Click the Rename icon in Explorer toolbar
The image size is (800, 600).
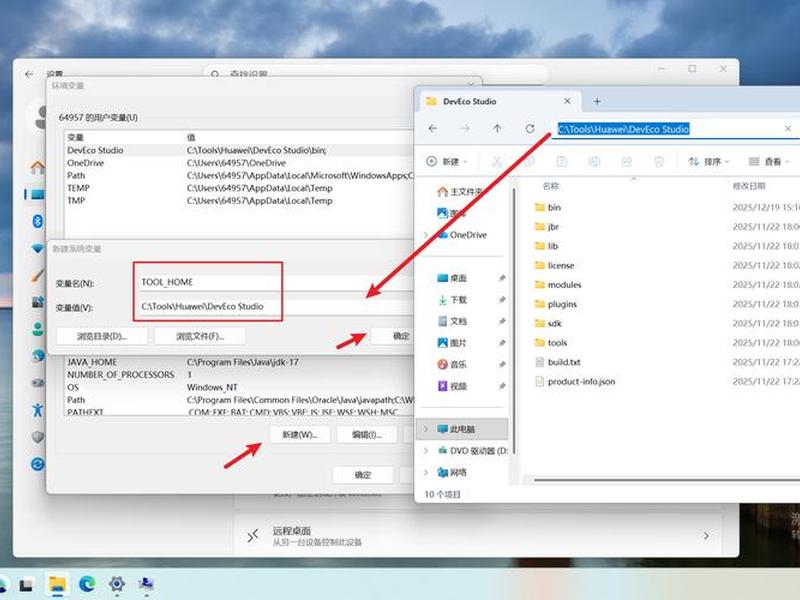pos(594,162)
